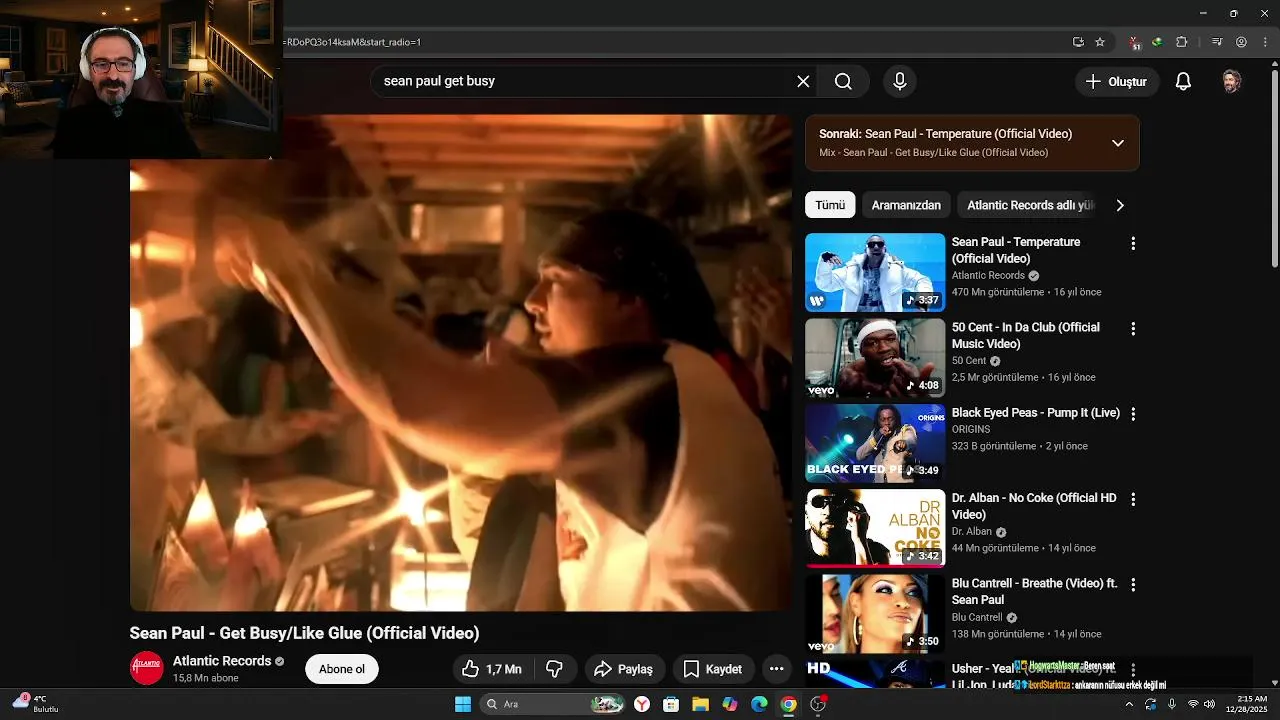Open the Chrome profile icon

(1241, 42)
